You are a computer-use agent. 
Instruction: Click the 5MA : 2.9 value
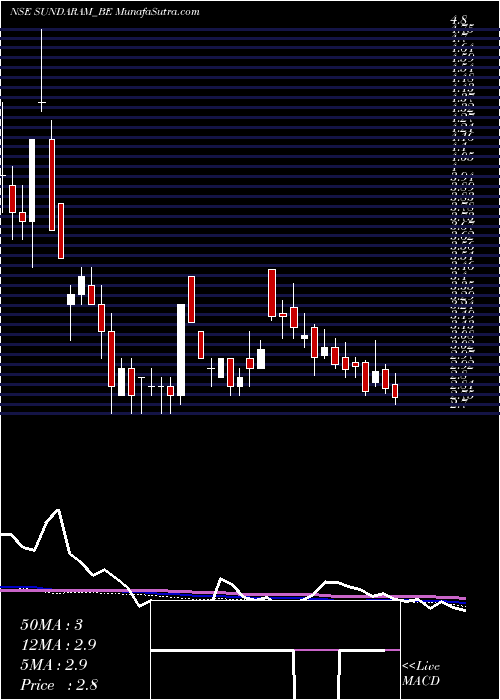(54, 665)
